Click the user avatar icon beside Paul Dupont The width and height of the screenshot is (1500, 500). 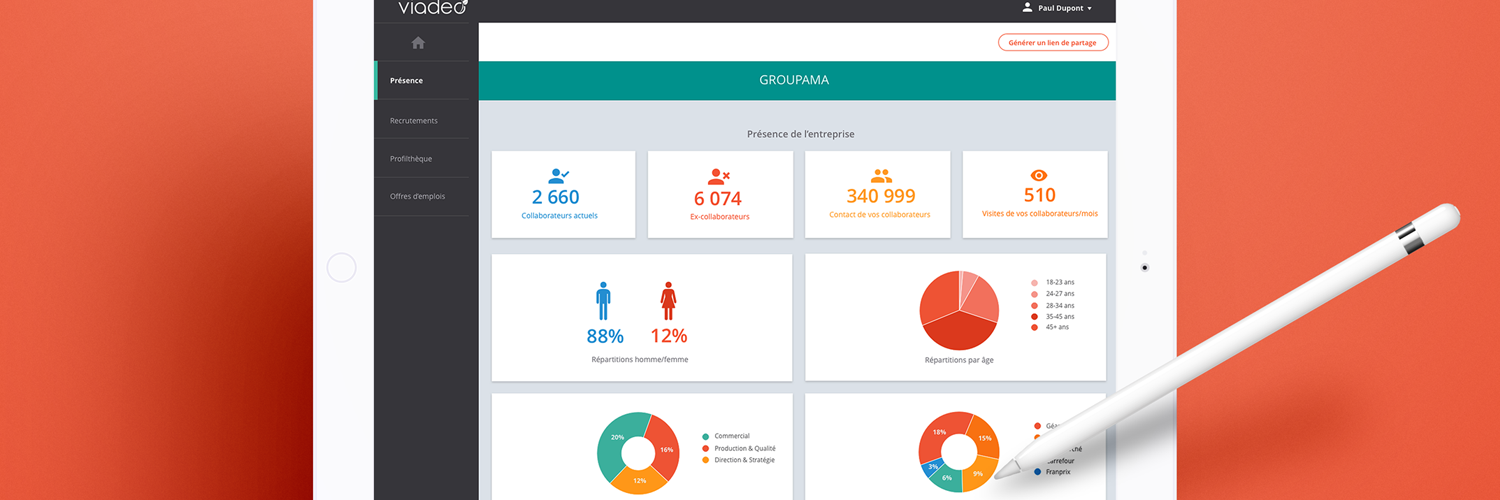coord(1027,7)
